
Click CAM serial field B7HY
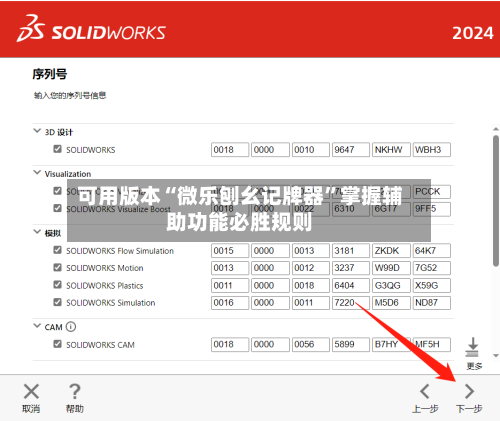point(391,345)
